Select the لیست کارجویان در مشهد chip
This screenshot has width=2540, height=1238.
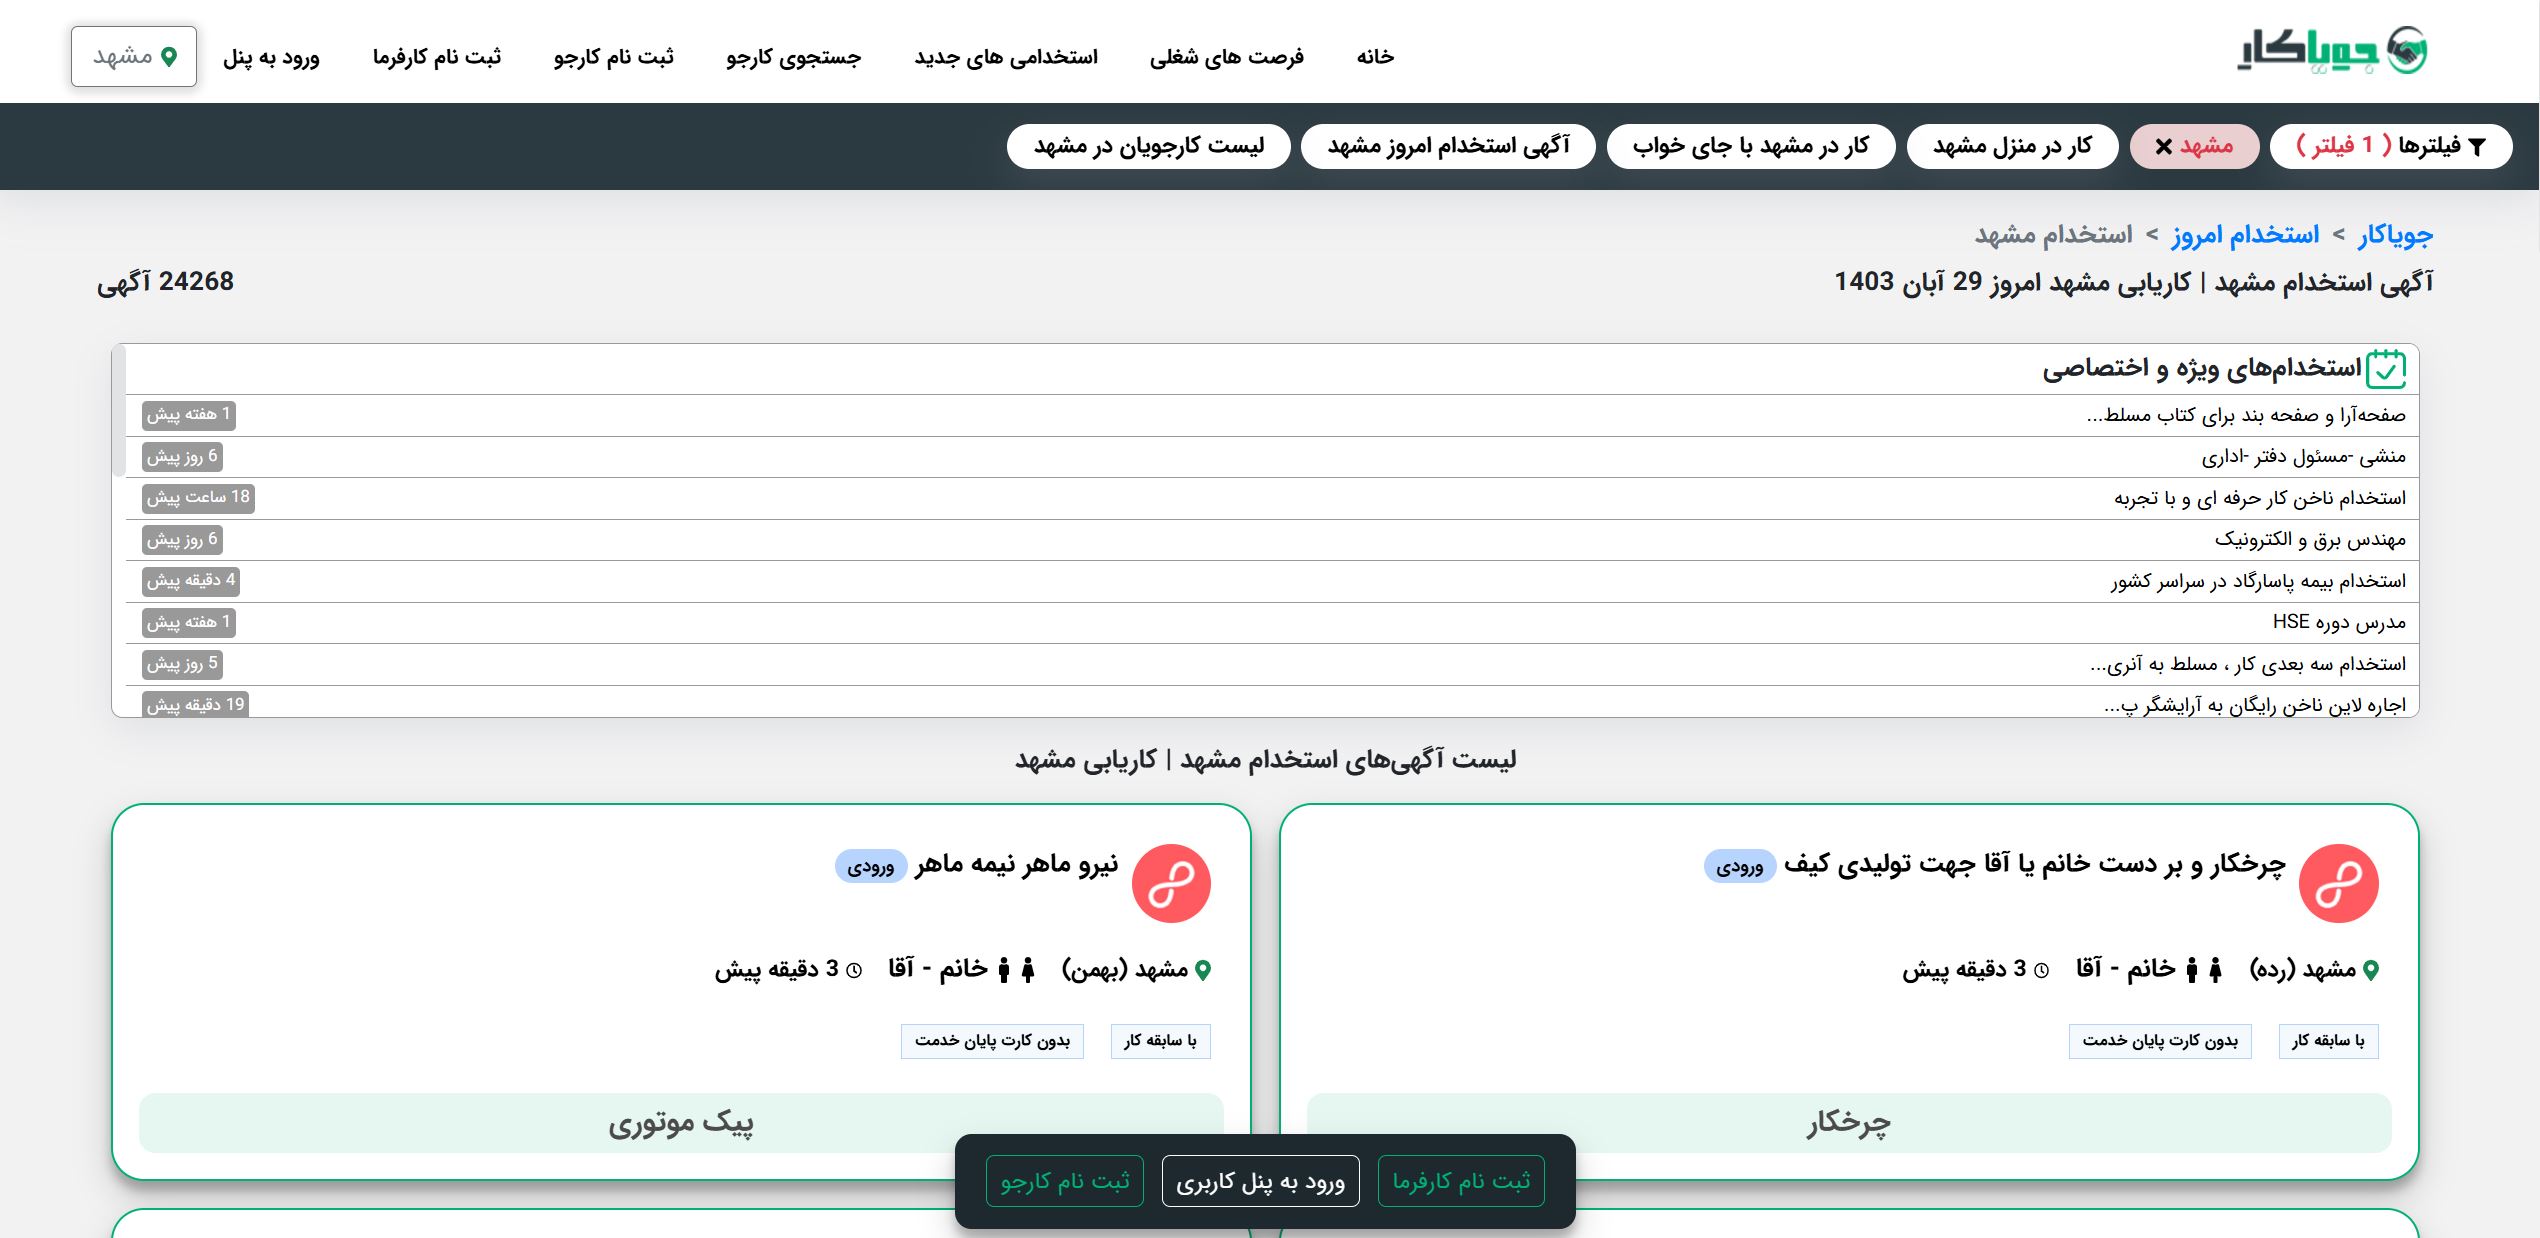(1149, 147)
